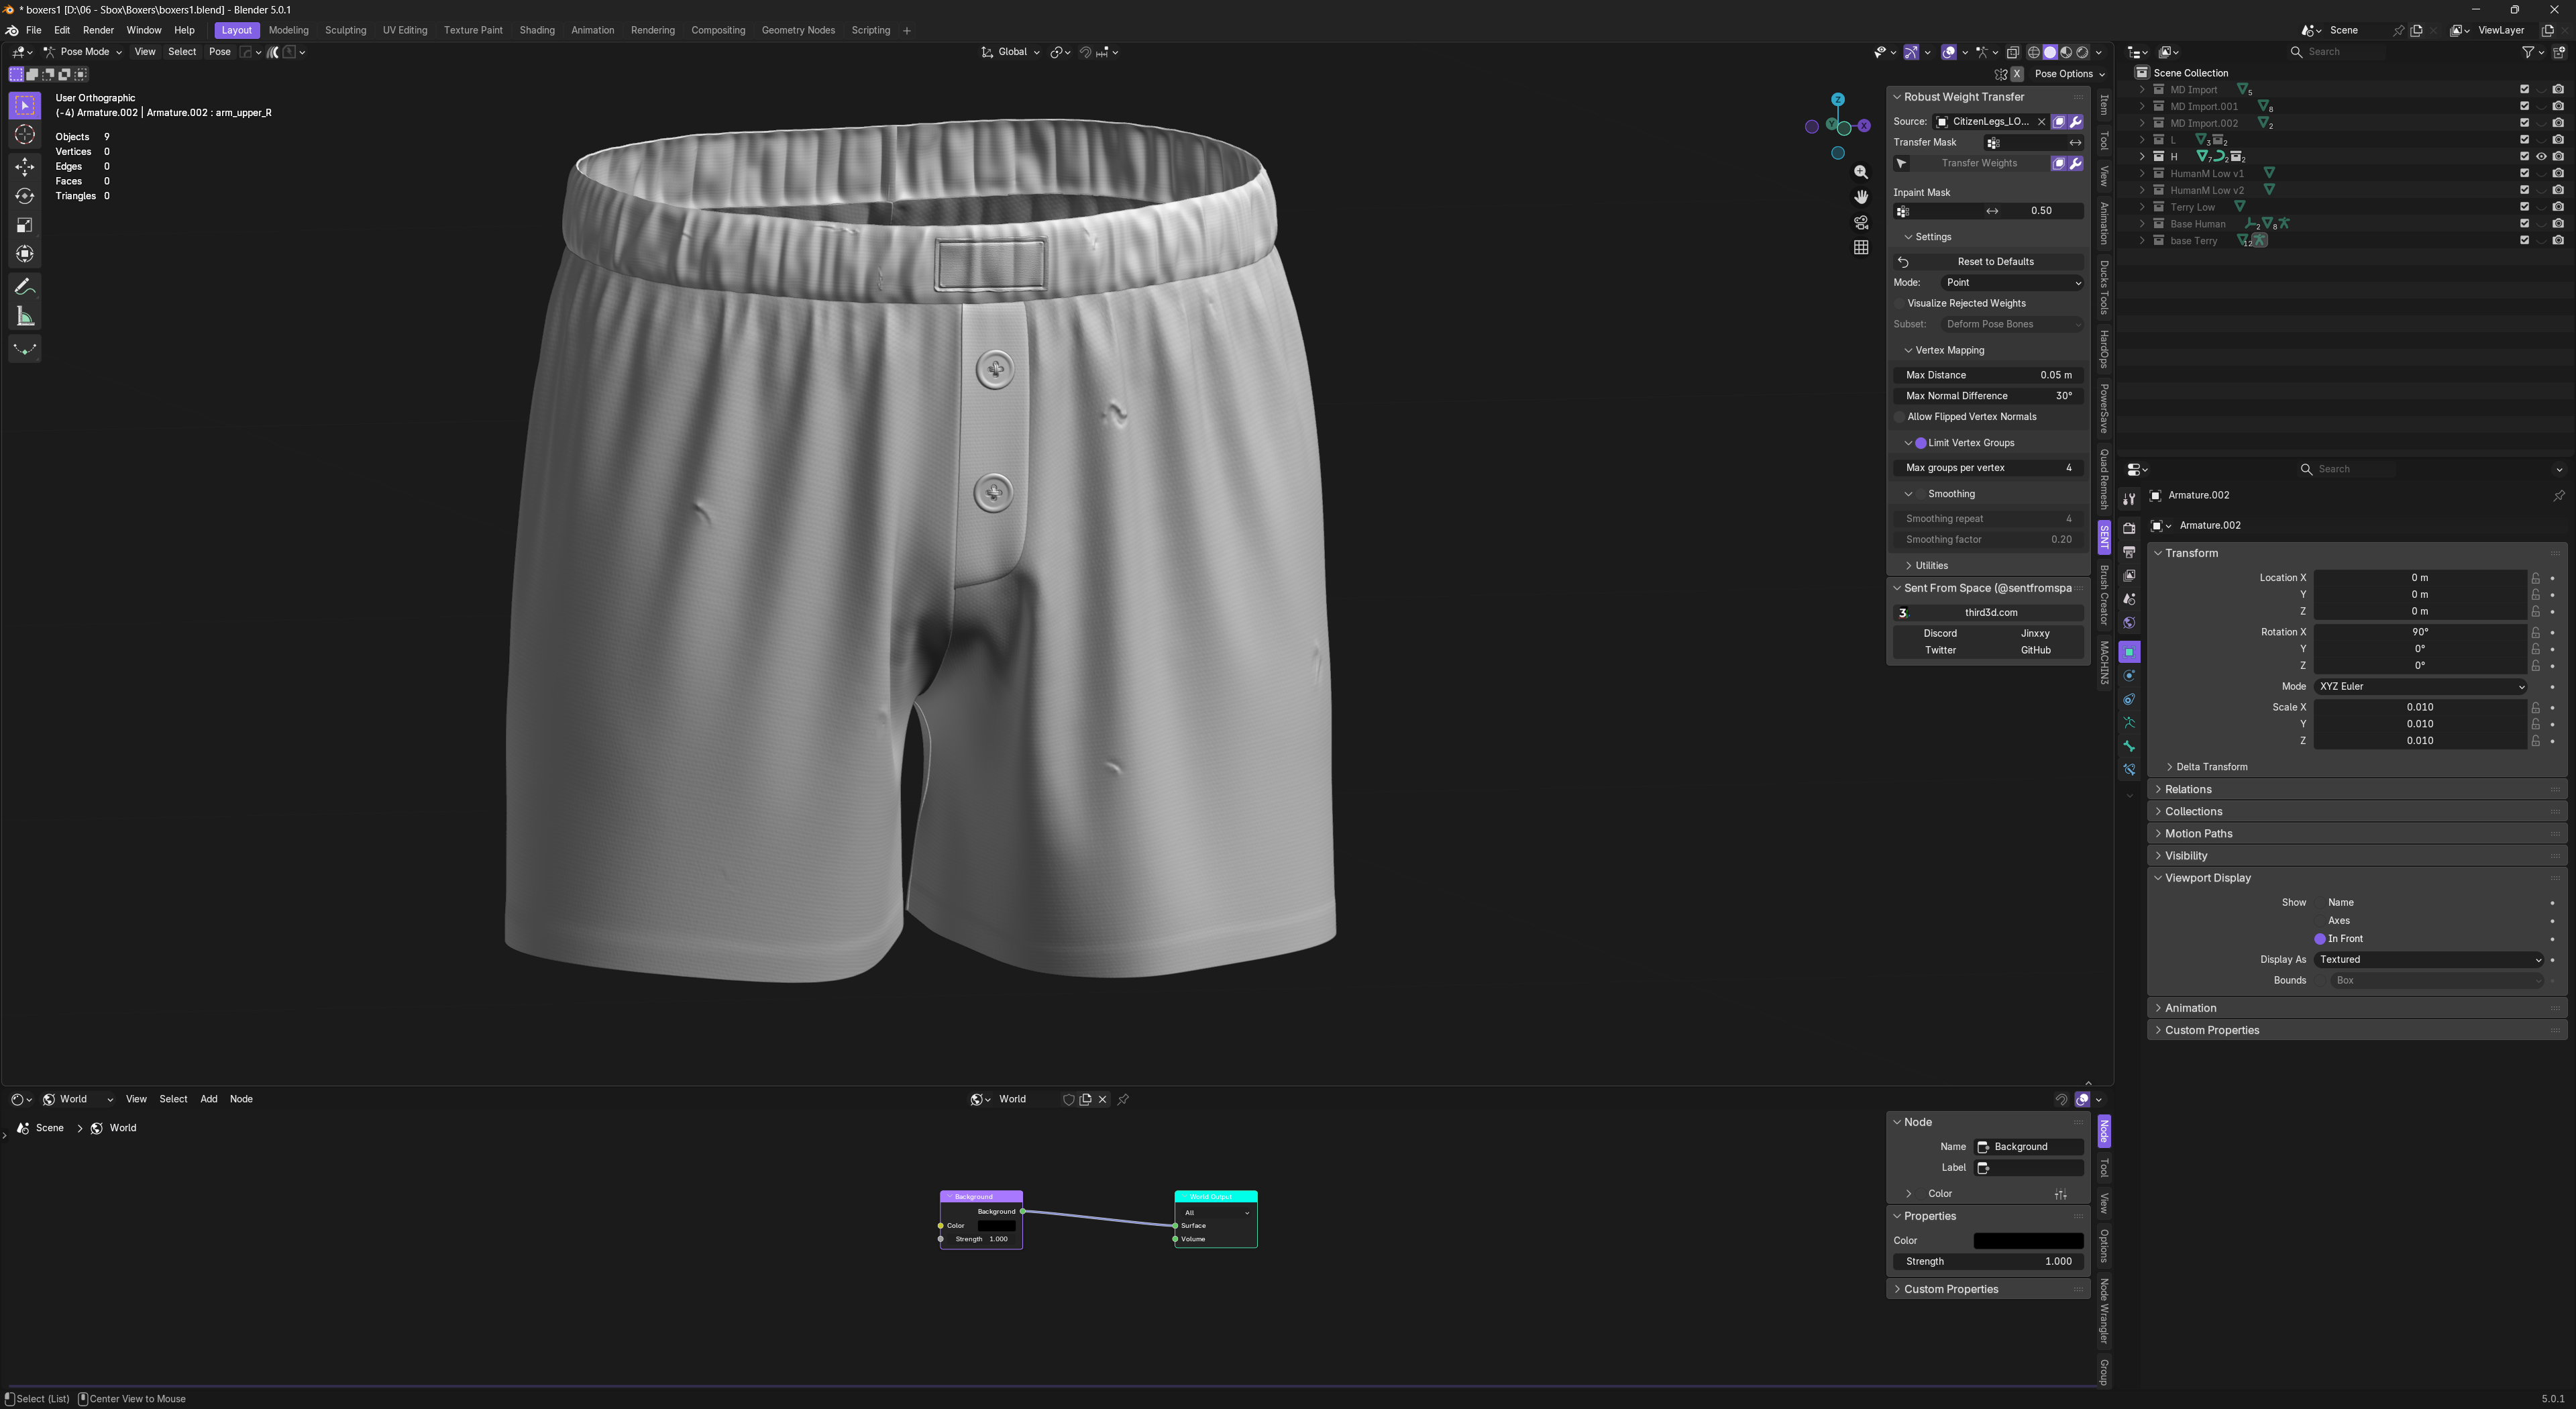Open the Display As Textured dropdown
This screenshot has width=2576, height=1409.
pos(2428,960)
